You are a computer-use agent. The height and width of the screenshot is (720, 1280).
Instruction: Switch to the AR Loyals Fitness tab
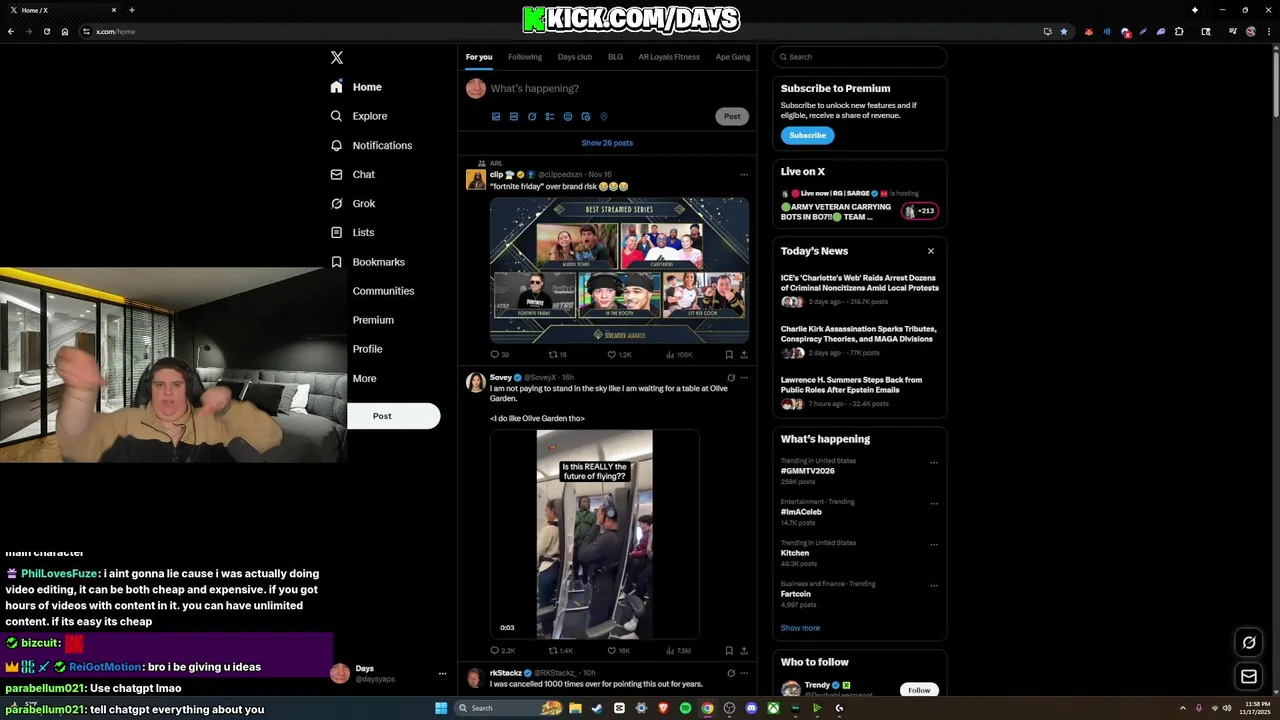(x=669, y=57)
